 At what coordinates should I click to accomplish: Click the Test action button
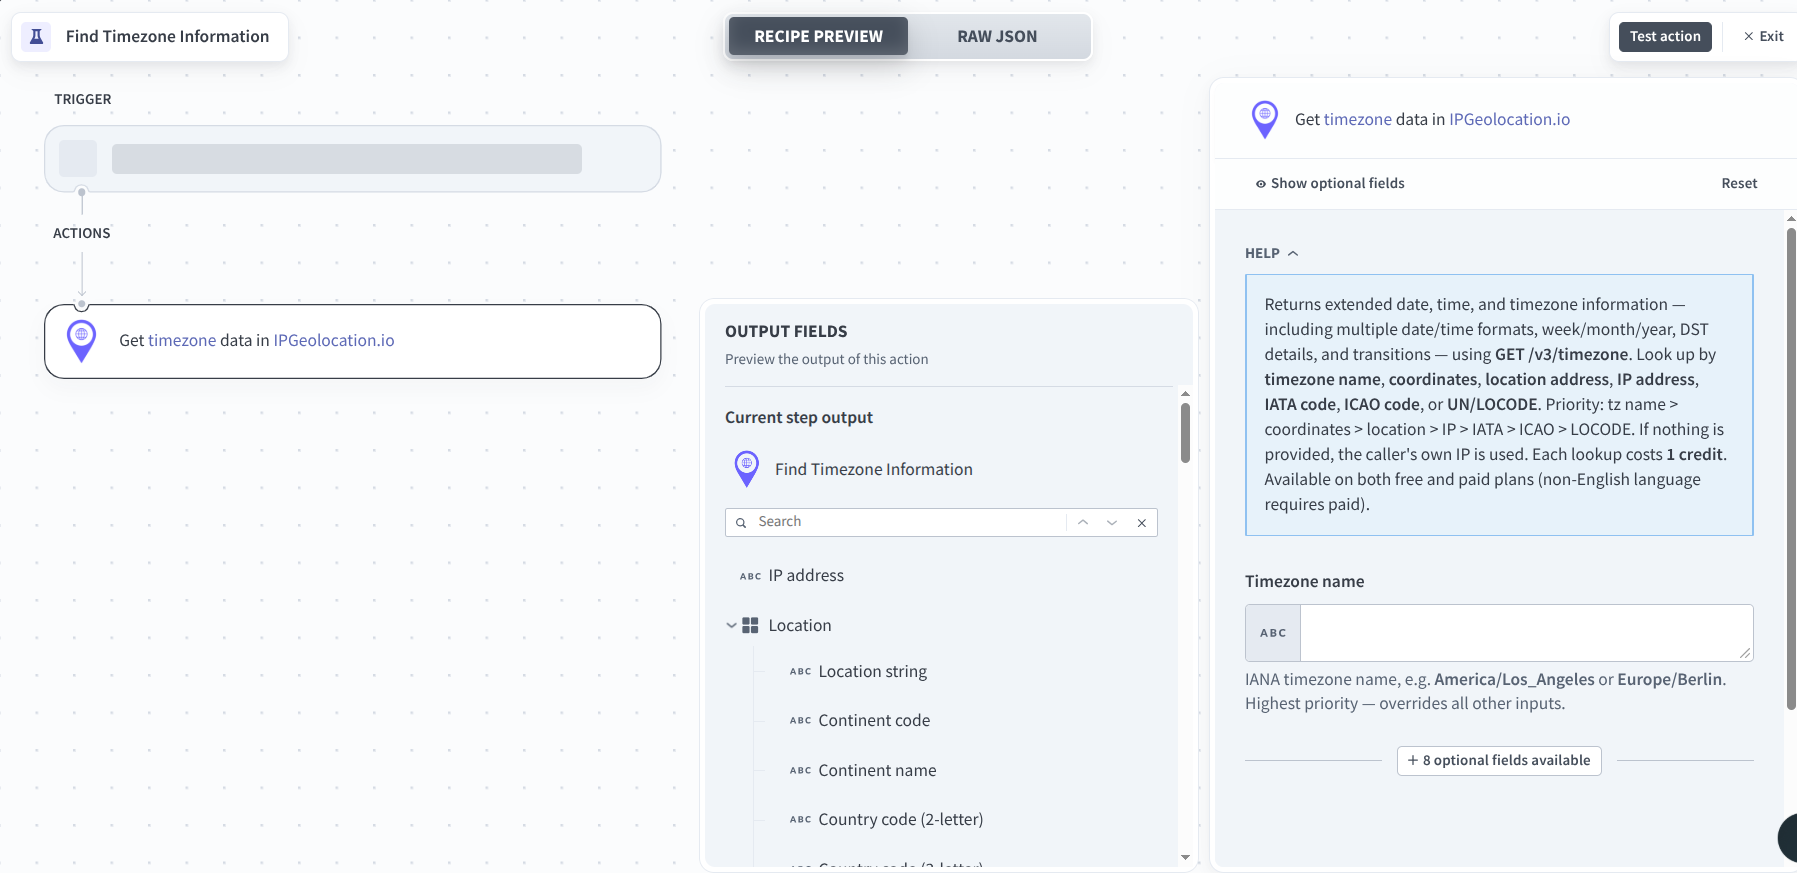(1665, 36)
